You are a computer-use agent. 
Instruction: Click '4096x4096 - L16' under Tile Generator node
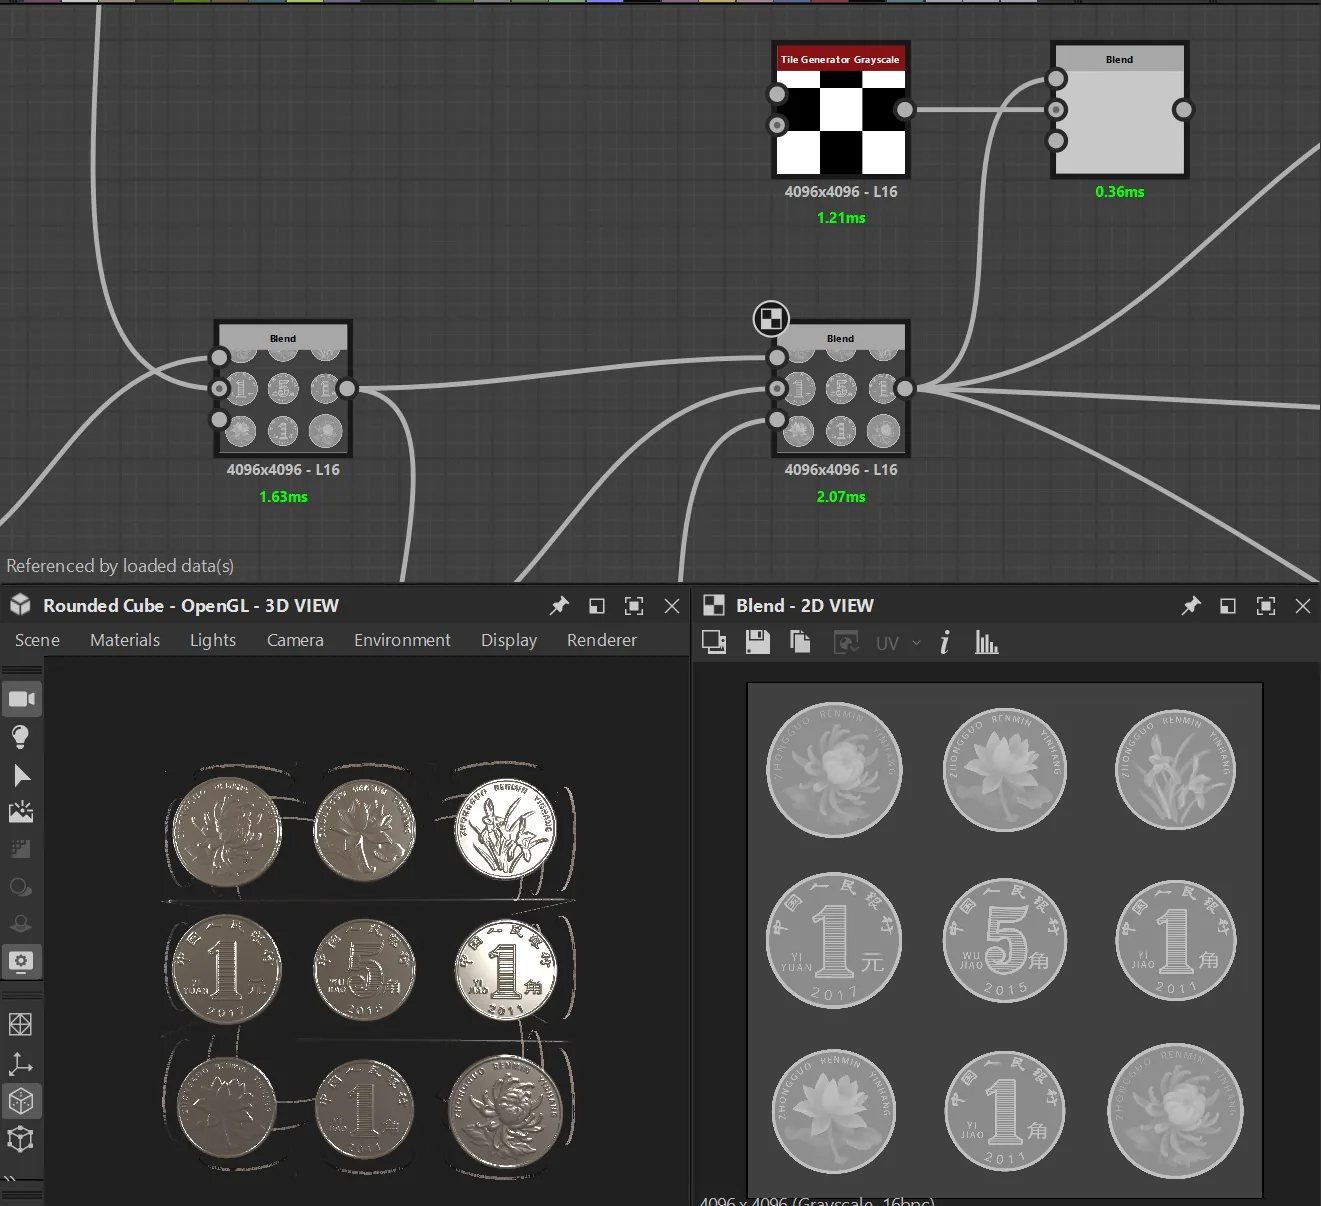[841, 191]
